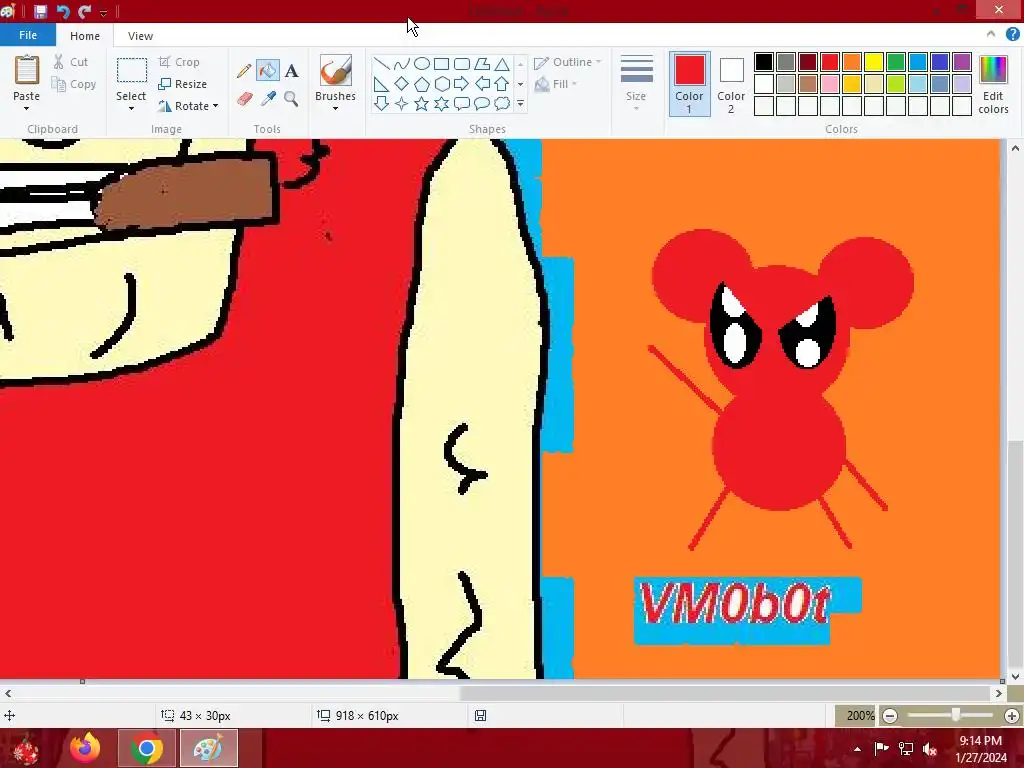The height and width of the screenshot is (768, 1024).
Task: Choose the Five-point star shape
Action: tap(422, 103)
